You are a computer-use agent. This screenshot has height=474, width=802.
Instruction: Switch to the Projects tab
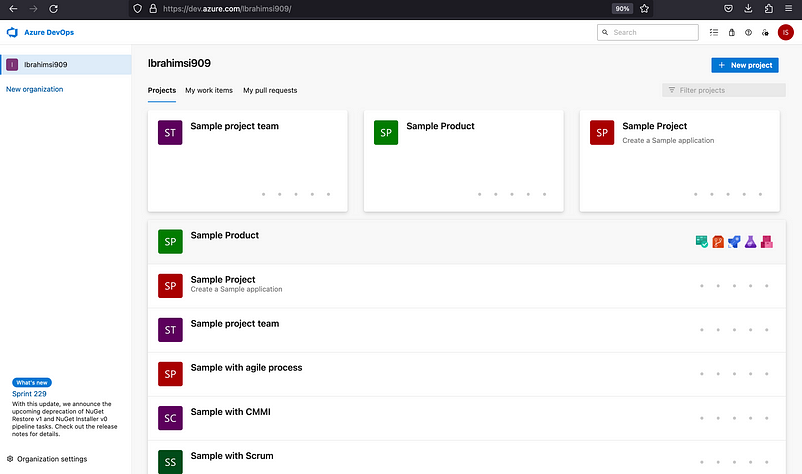[x=162, y=90]
